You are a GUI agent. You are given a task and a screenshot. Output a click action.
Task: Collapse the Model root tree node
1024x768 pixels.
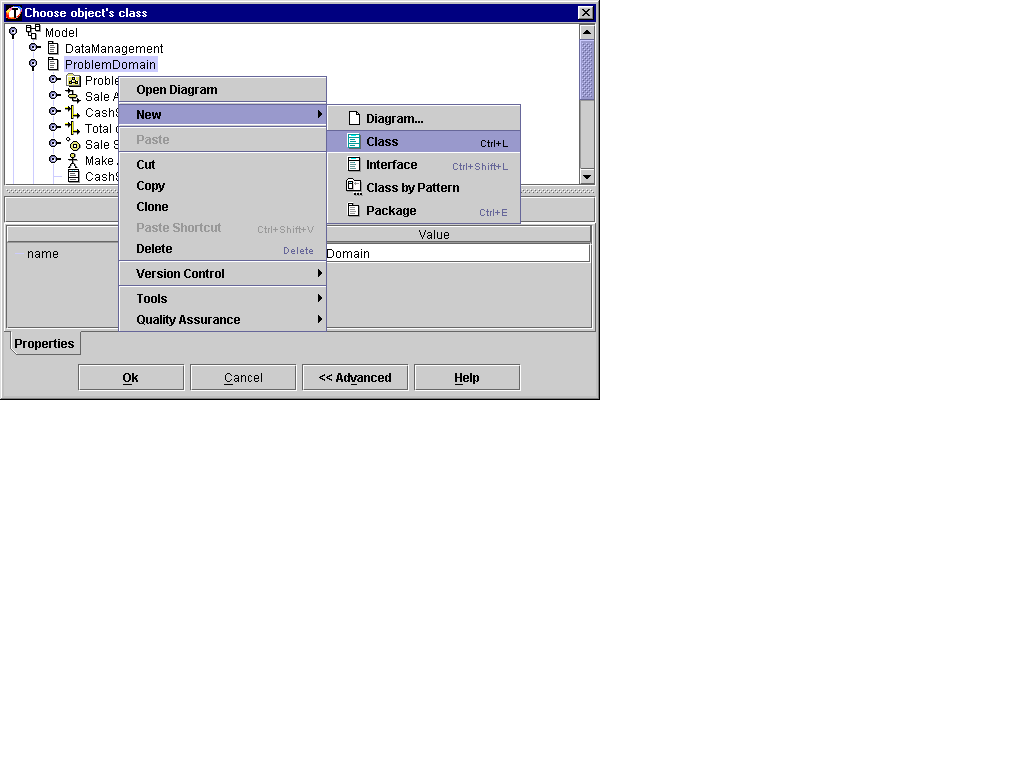(x=13, y=32)
